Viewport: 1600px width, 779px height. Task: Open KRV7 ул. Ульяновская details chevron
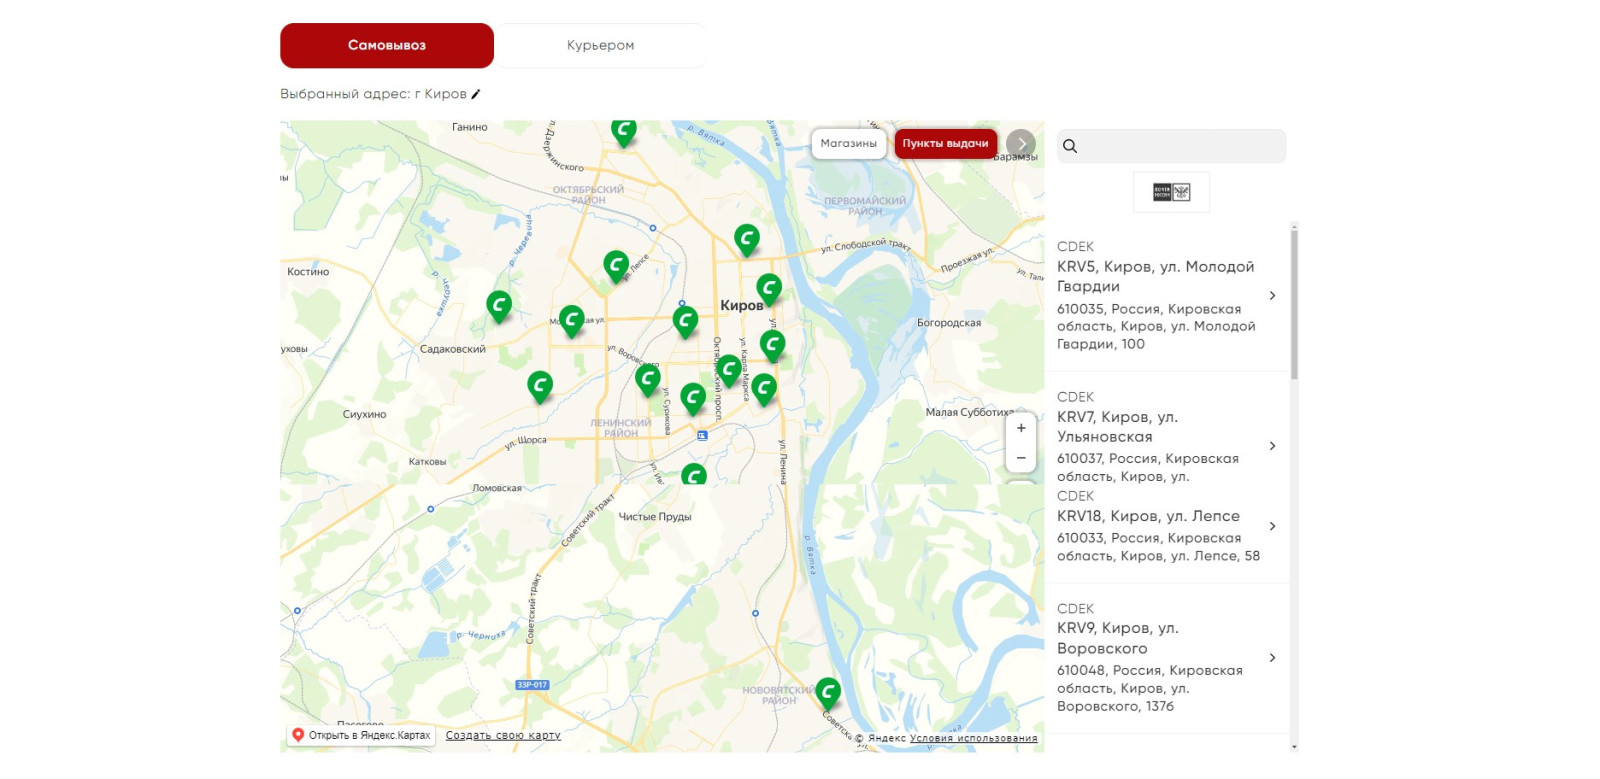pyautogui.click(x=1272, y=446)
